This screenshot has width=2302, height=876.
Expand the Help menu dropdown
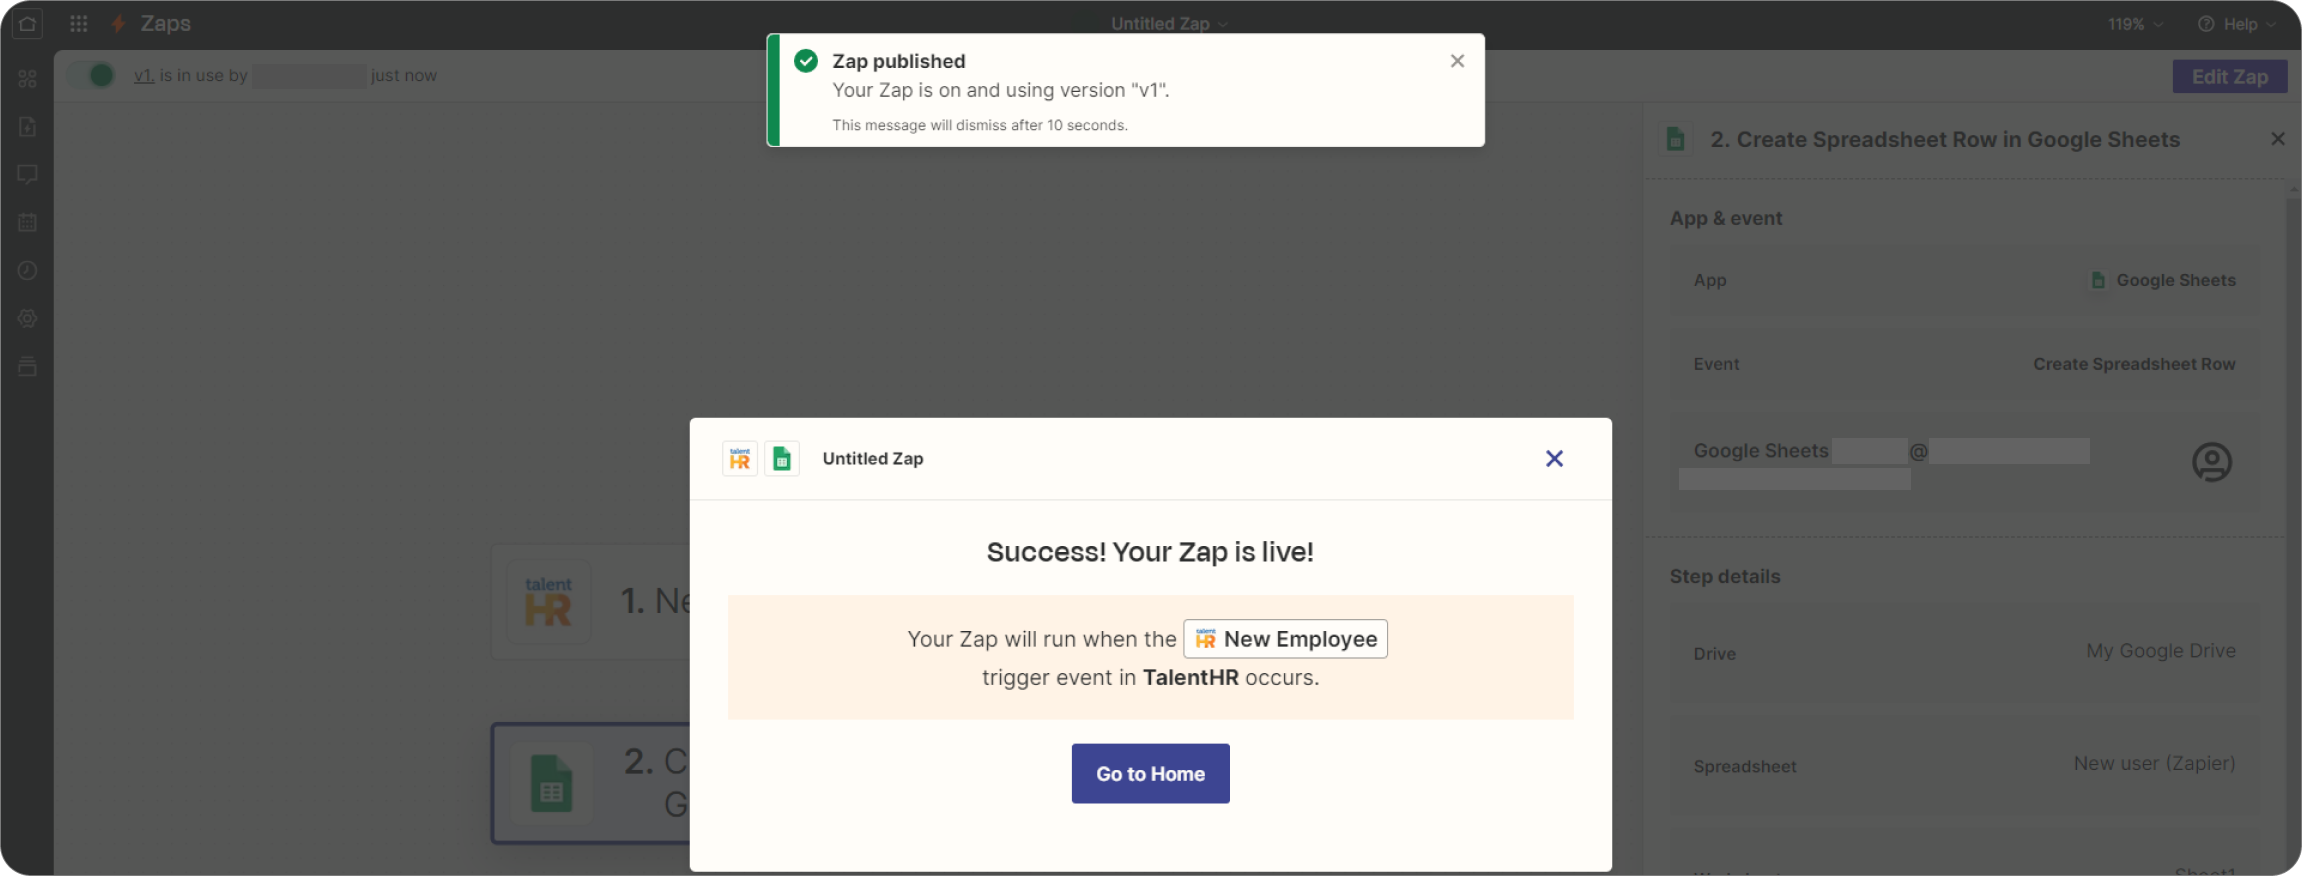[2235, 24]
